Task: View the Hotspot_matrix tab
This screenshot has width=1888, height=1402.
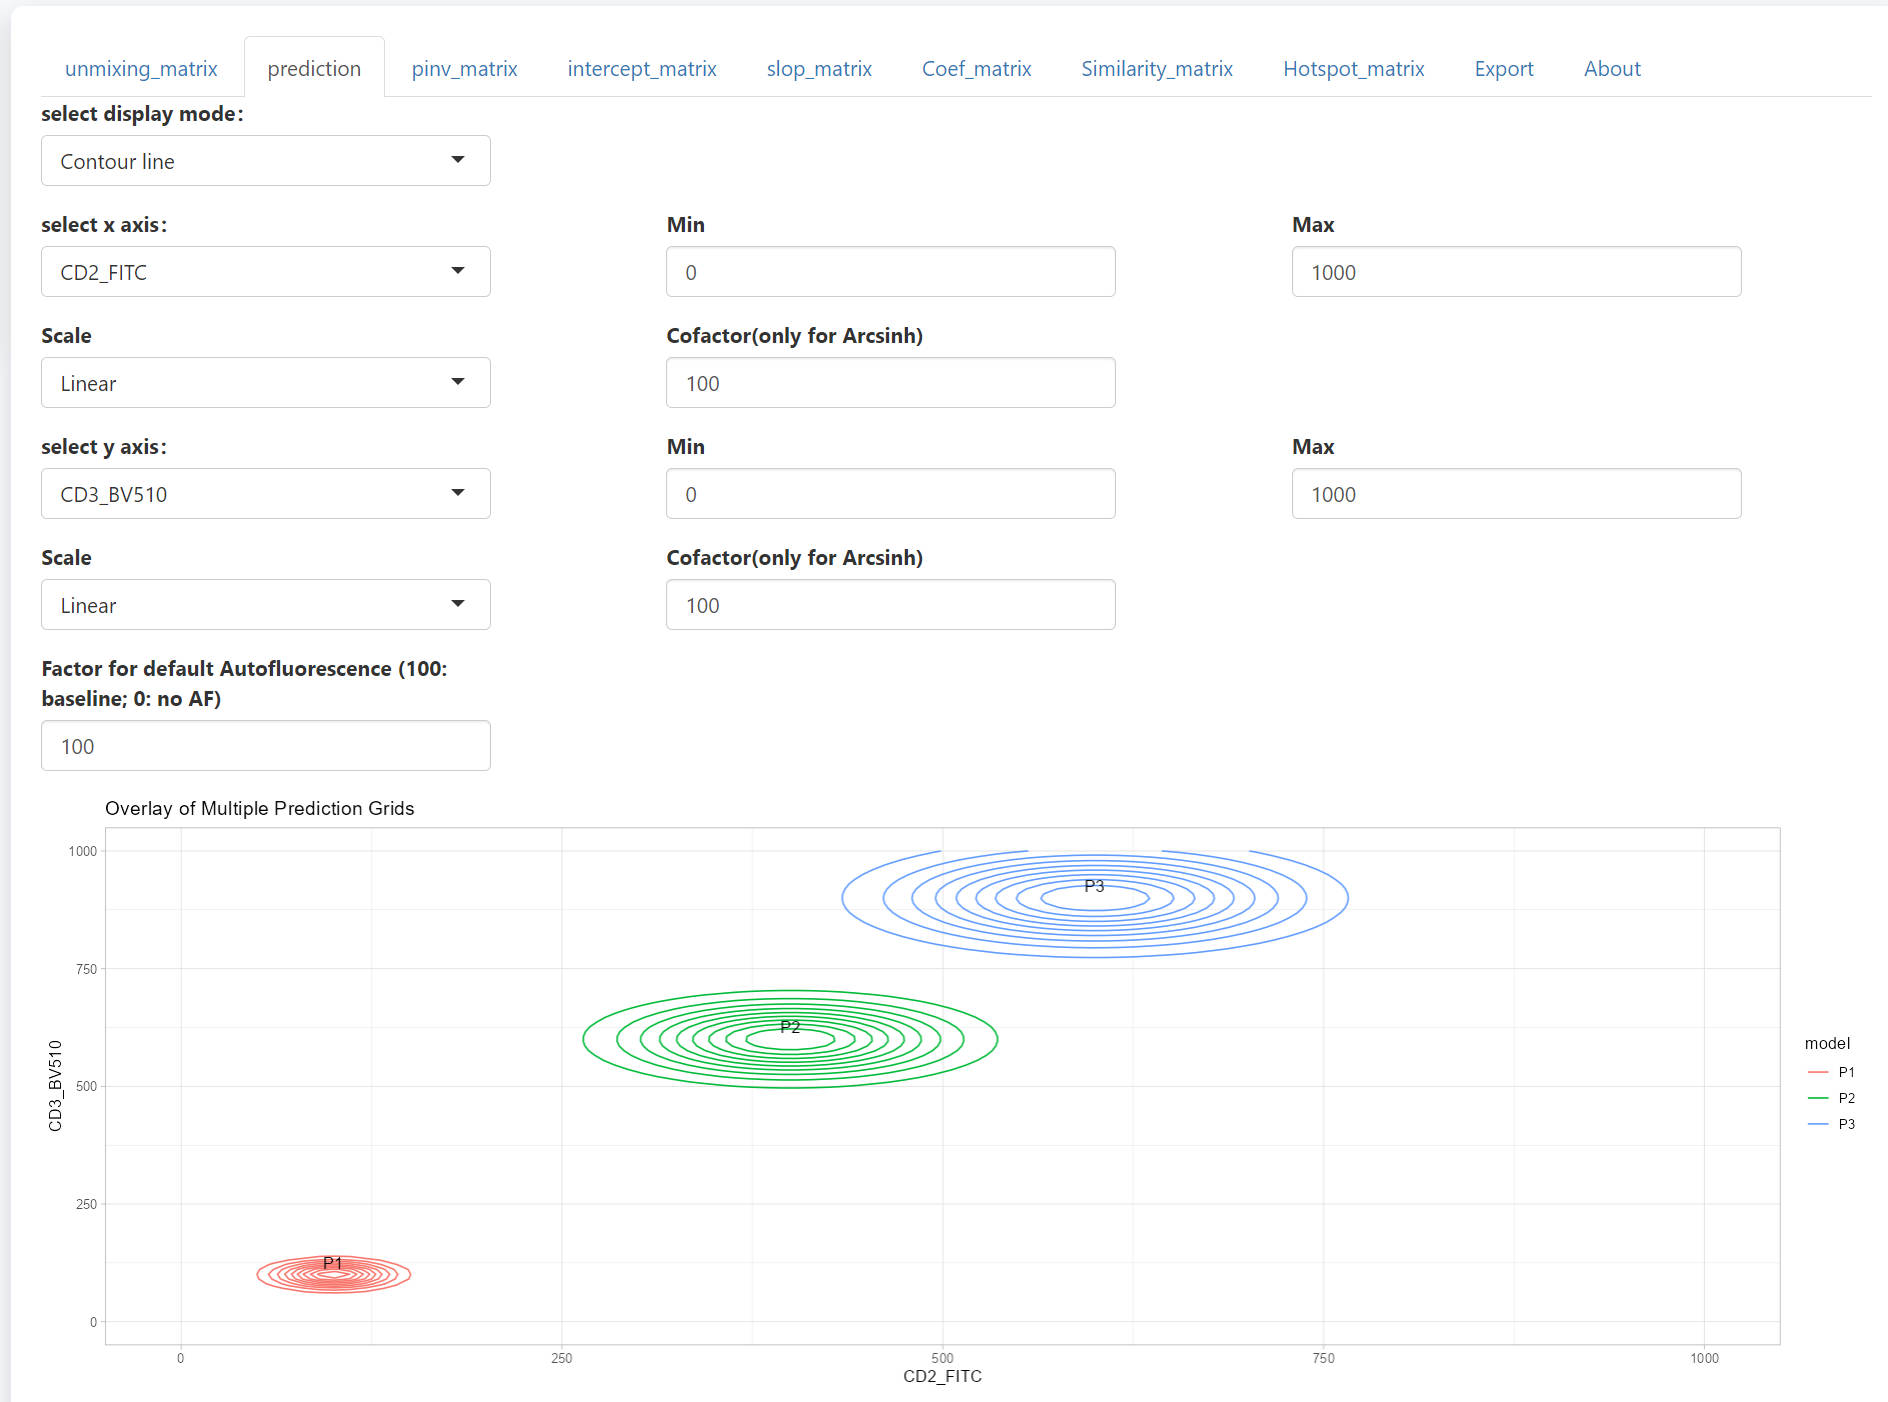Action: click(1353, 69)
